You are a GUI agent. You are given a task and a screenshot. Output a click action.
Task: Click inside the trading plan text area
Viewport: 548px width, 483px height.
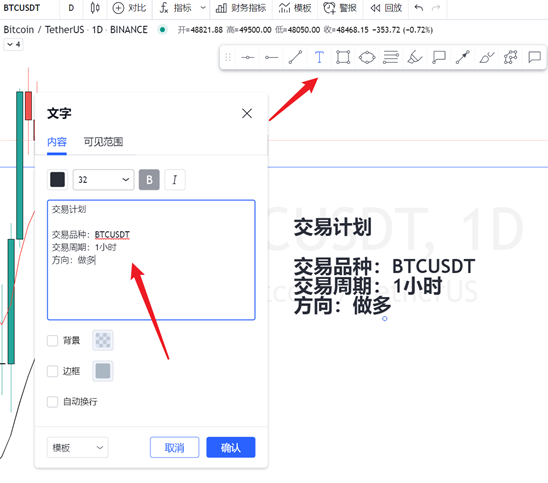(x=151, y=260)
